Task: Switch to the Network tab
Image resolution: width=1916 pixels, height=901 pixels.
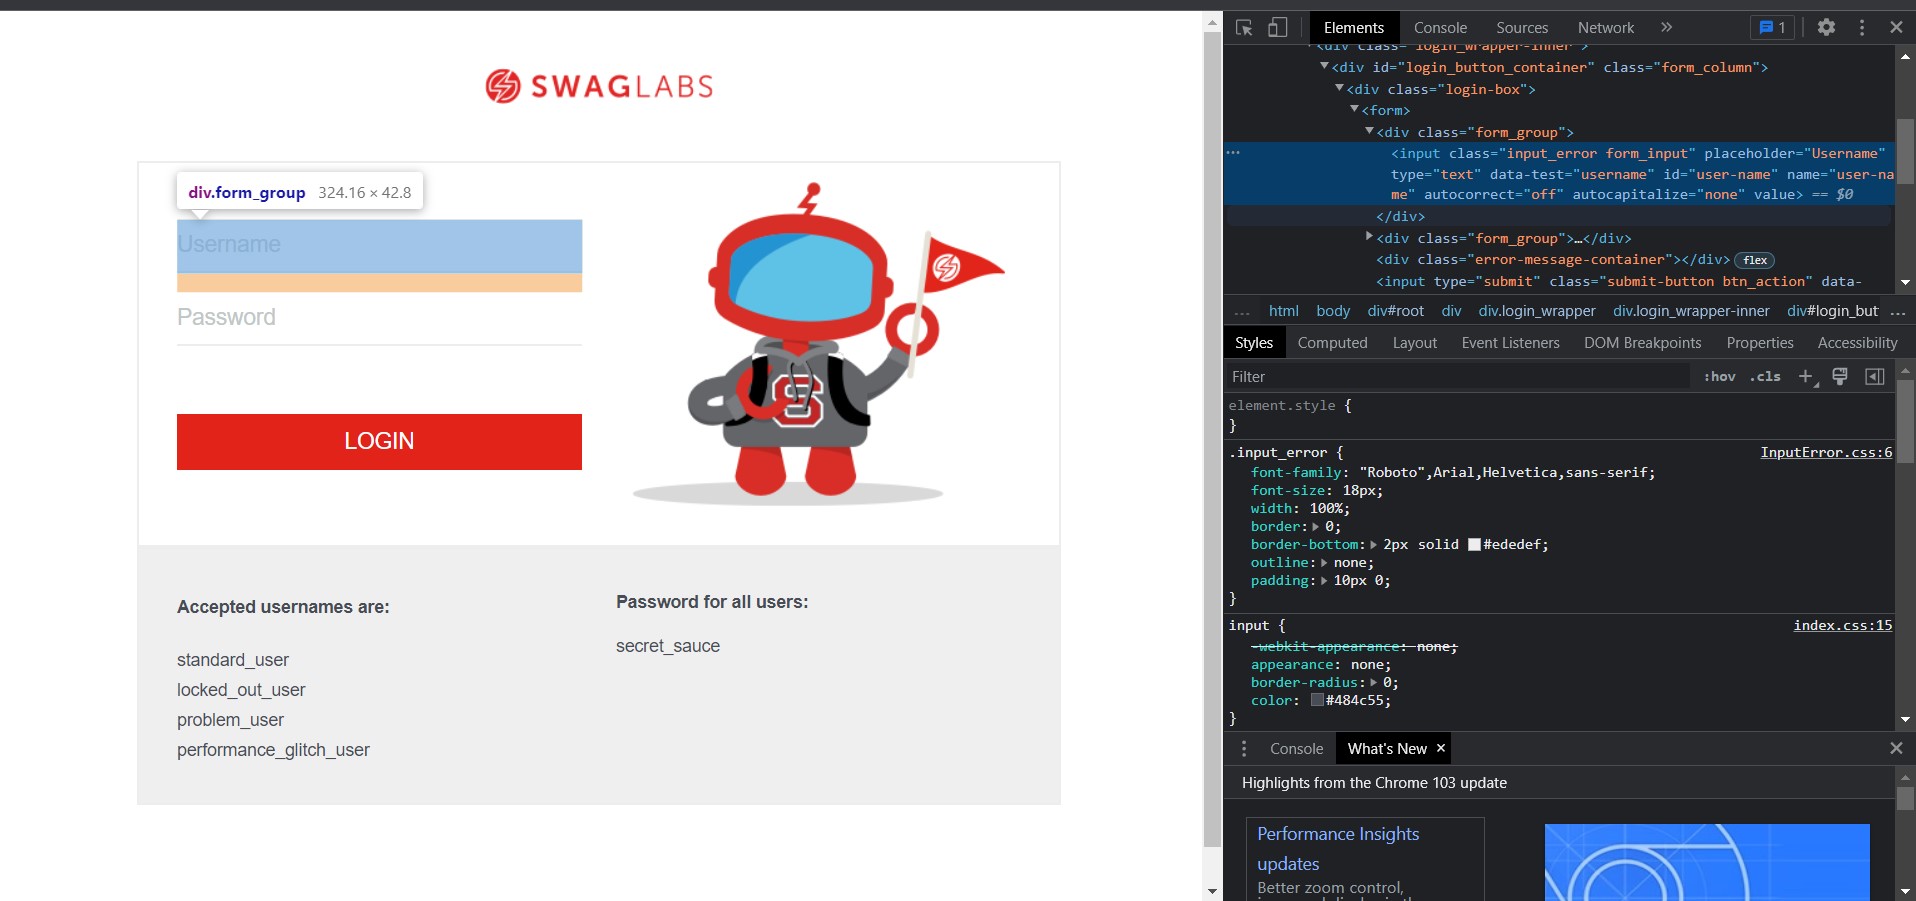Action: [x=1606, y=28]
